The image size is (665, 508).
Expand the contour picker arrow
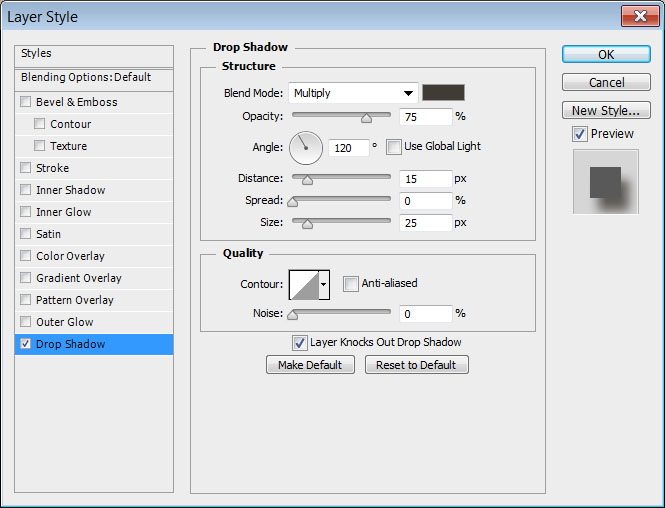[x=323, y=285]
